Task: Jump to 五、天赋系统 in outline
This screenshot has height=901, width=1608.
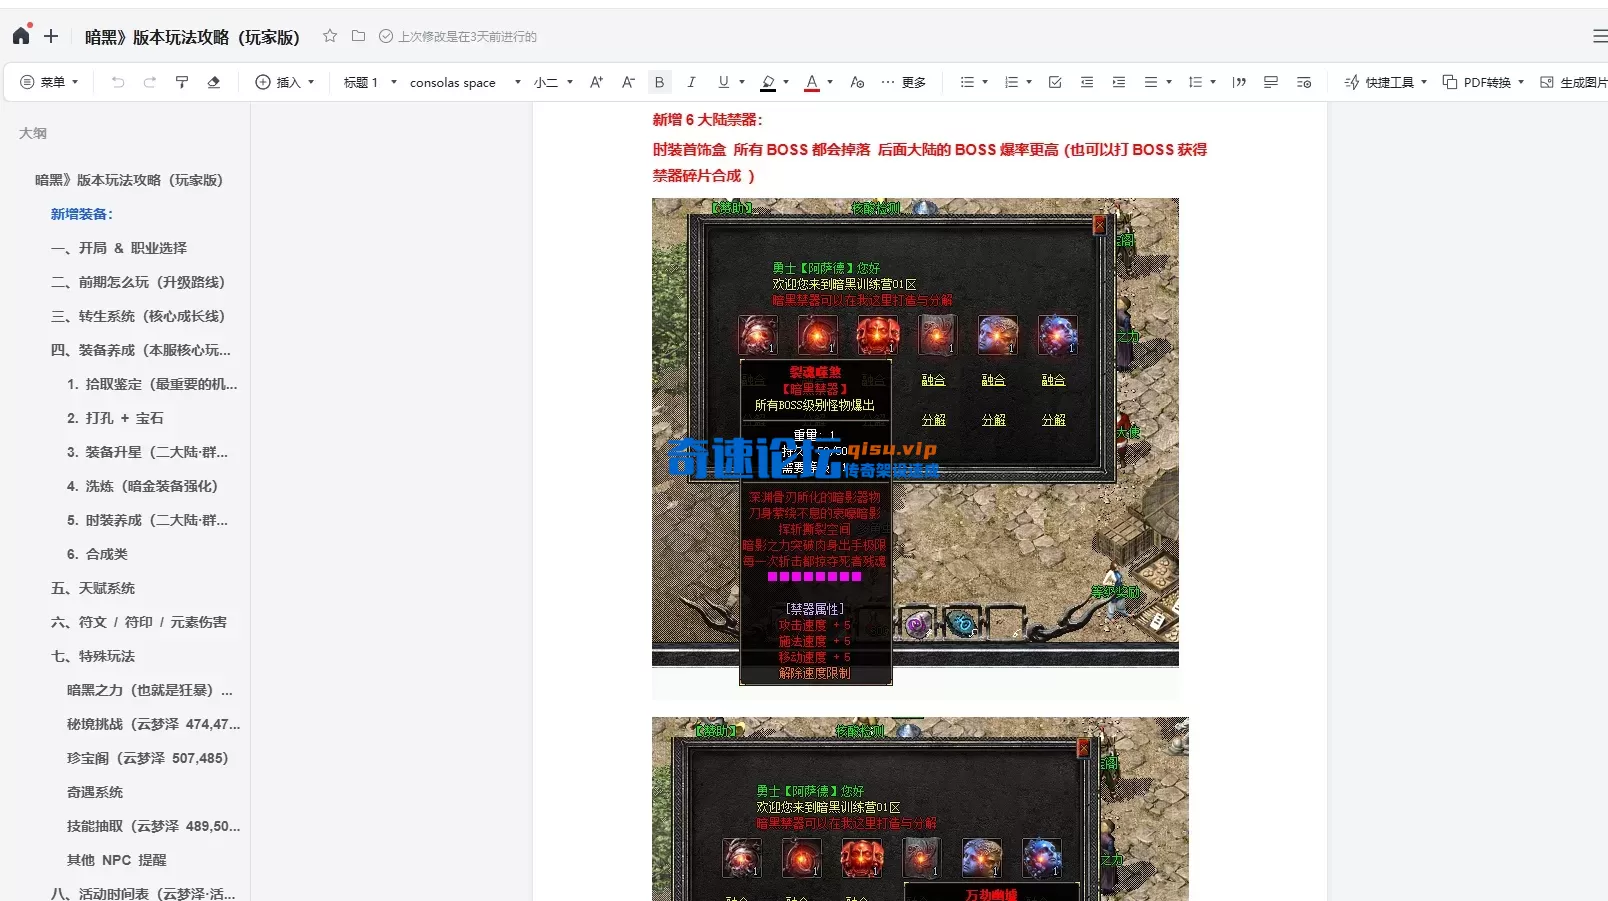Action: tap(93, 588)
